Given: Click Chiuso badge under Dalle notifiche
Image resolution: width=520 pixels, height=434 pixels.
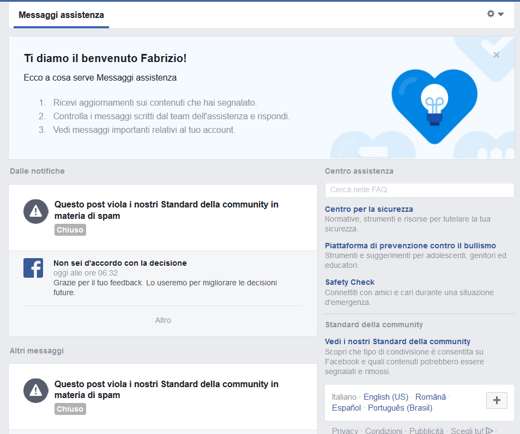Looking at the screenshot, I should 70,230.
